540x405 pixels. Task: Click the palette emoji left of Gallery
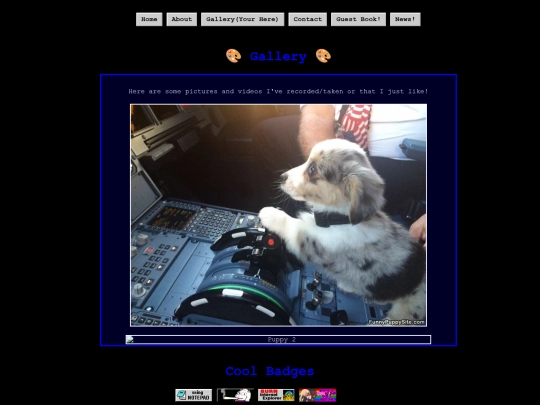pos(233,56)
